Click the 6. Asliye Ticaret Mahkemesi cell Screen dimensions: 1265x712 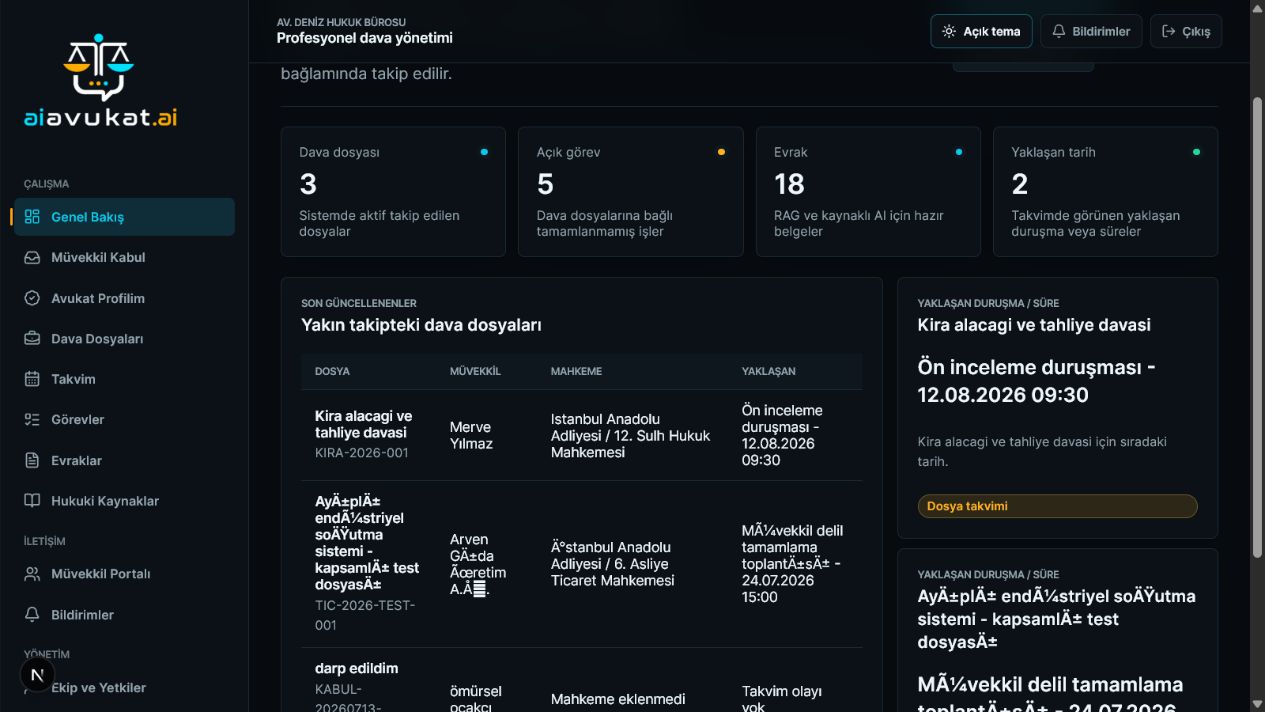coord(613,564)
